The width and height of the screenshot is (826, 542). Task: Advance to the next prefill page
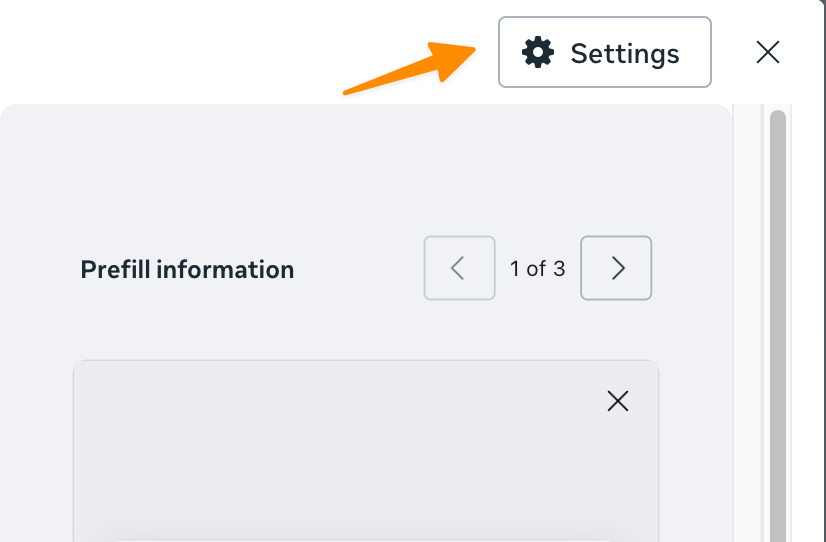coord(616,268)
